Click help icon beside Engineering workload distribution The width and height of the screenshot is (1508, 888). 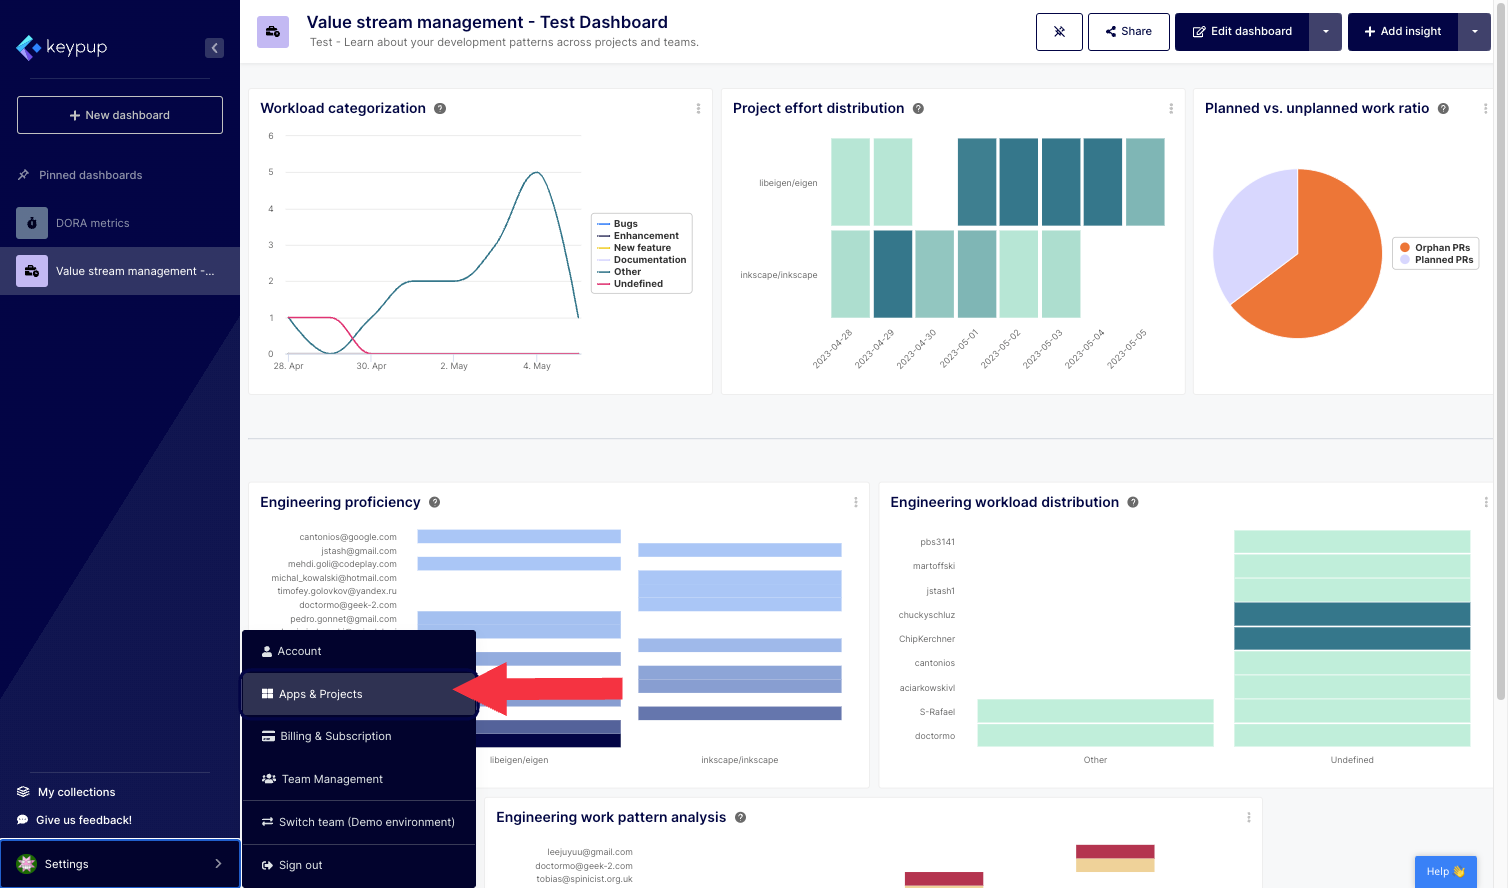coord(1133,502)
